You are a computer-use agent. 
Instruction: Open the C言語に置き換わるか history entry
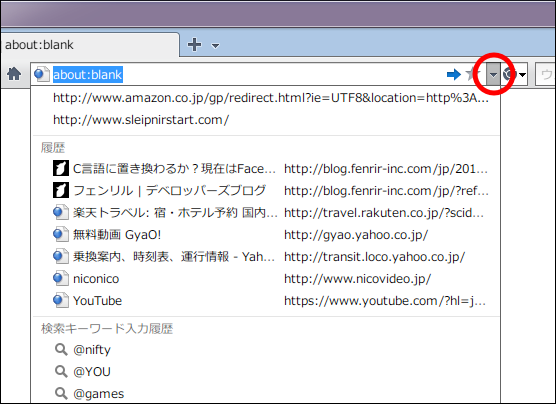(266, 168)
